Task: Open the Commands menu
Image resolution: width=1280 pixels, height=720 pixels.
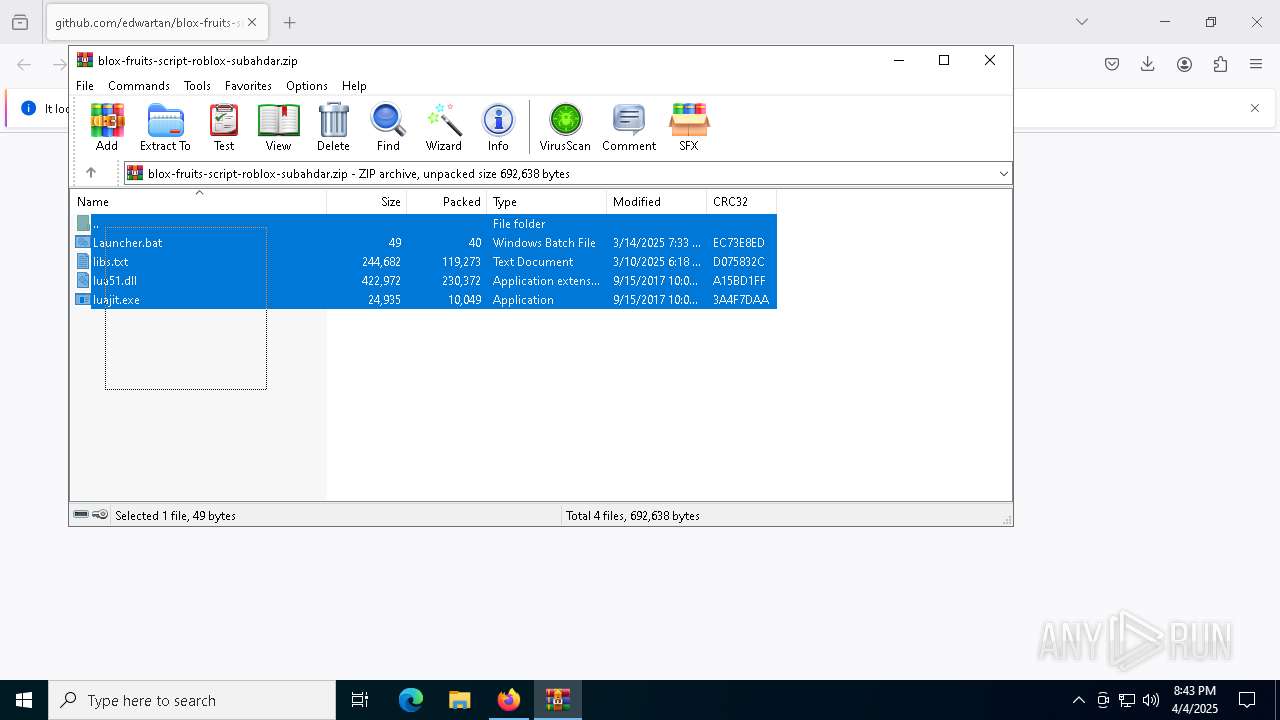Action: coord(139,86)
